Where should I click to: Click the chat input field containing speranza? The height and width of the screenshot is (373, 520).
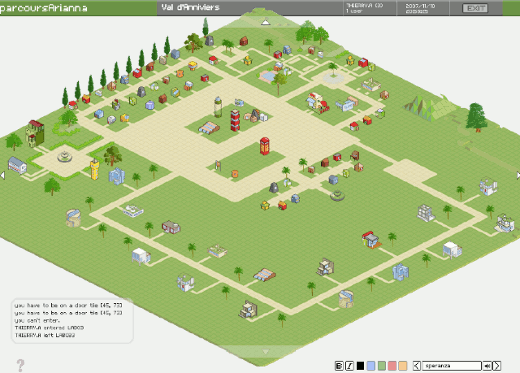point(452,366)
